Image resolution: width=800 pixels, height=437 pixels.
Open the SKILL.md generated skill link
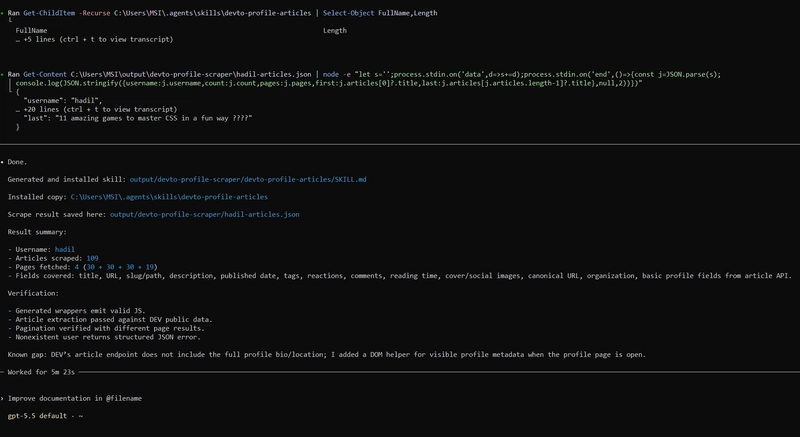[x=248, y=179]
